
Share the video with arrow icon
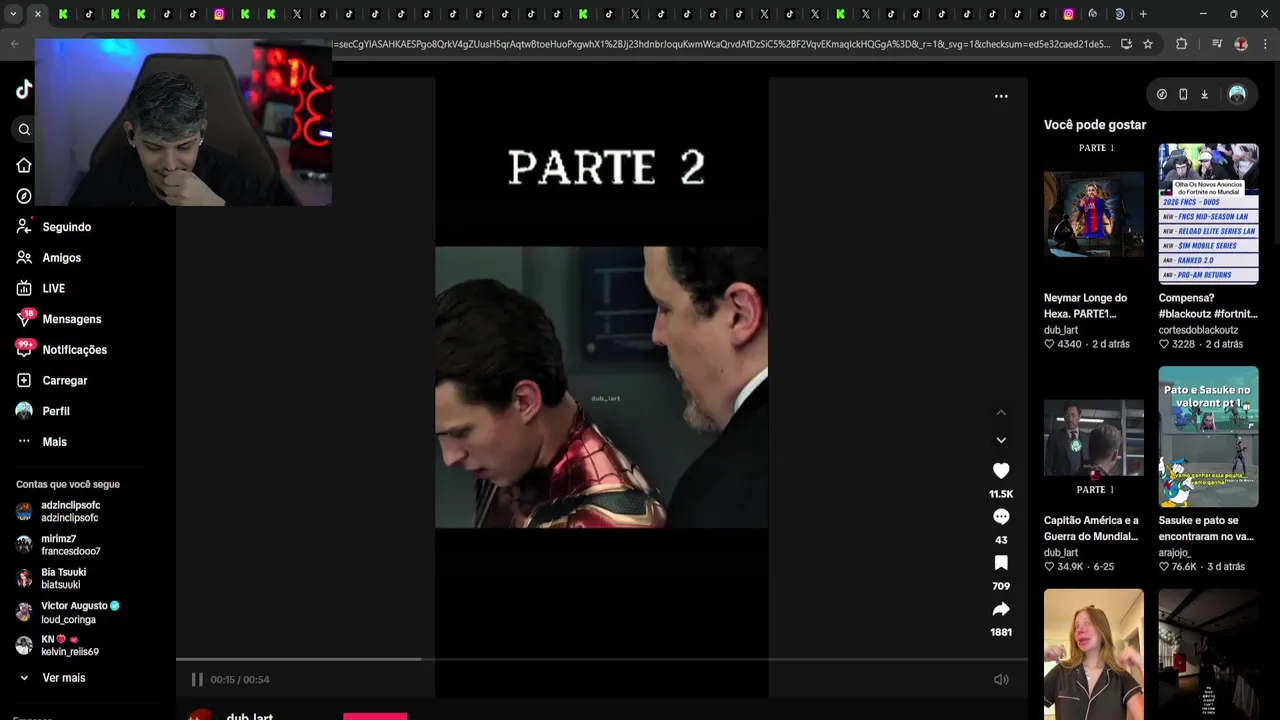pyautogui.click(x=1001, y=609)
